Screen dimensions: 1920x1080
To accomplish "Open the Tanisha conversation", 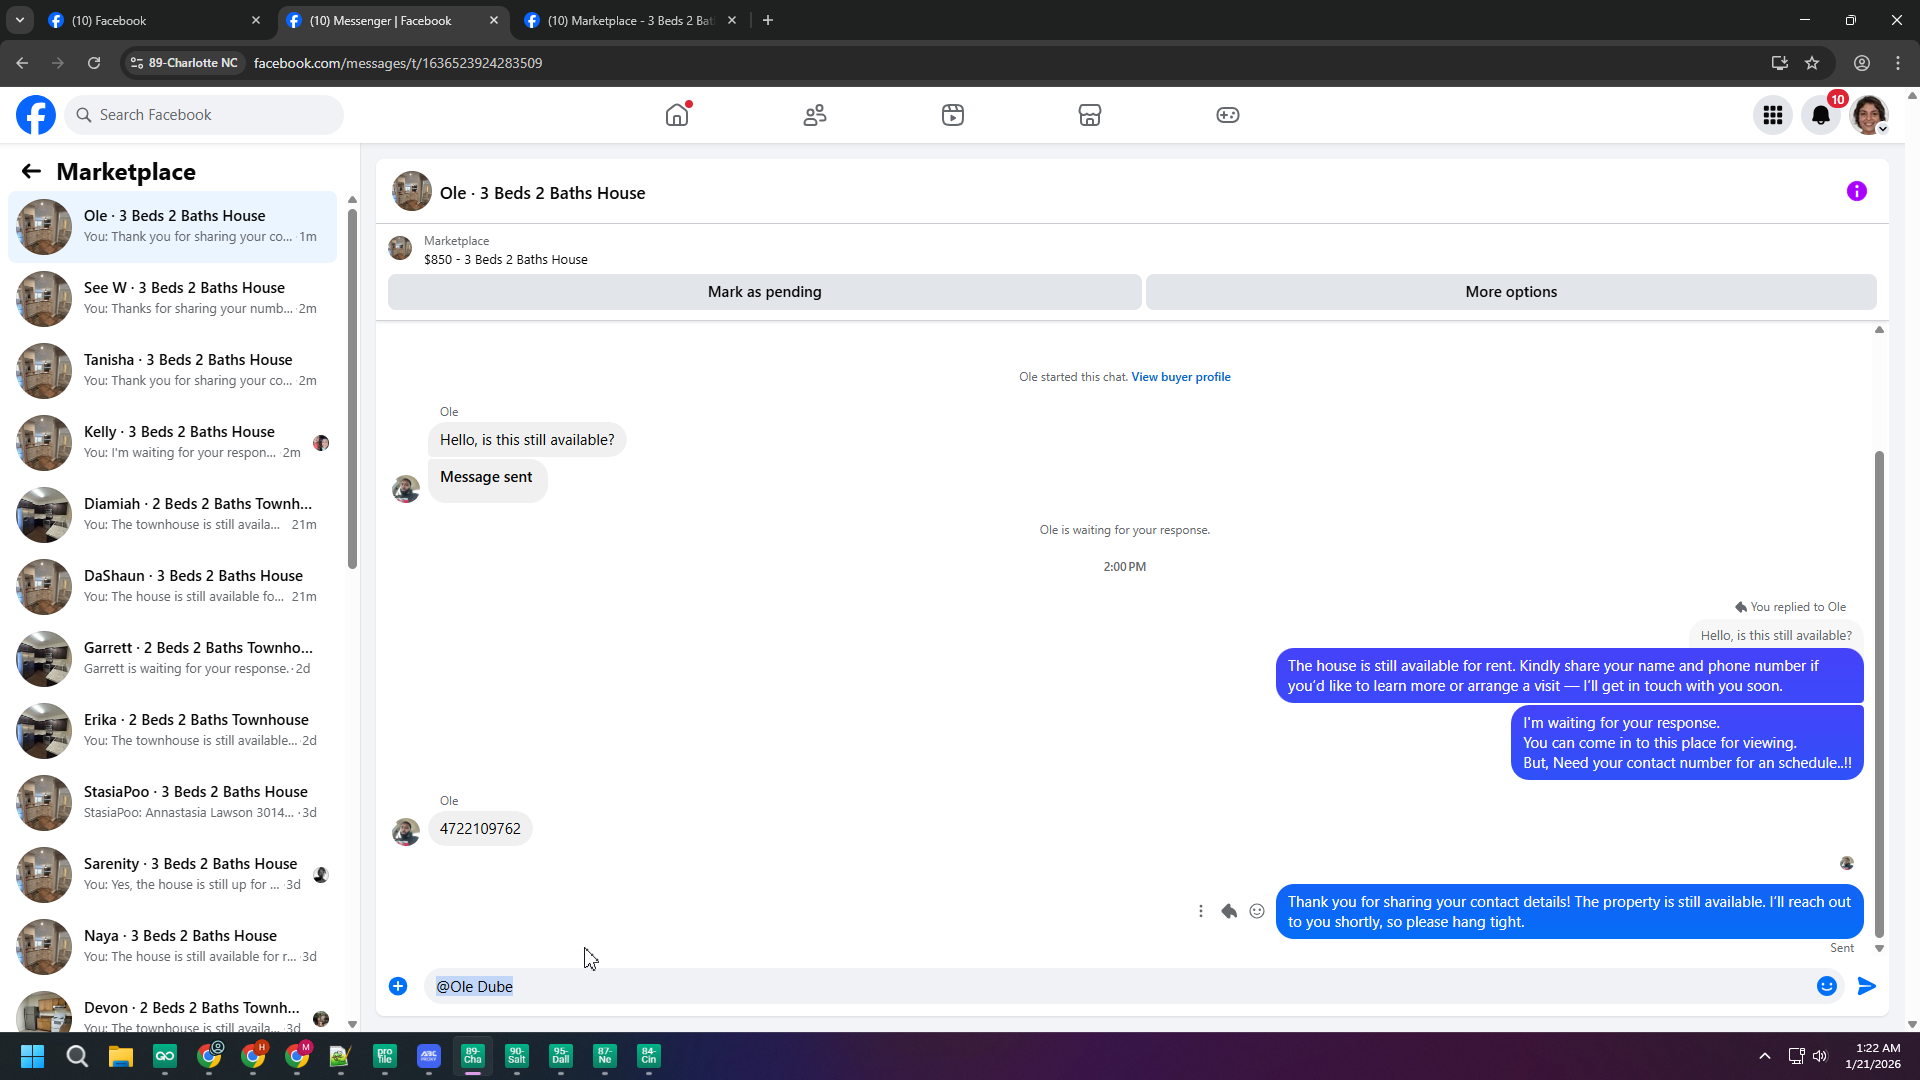I will click(172, 371).
